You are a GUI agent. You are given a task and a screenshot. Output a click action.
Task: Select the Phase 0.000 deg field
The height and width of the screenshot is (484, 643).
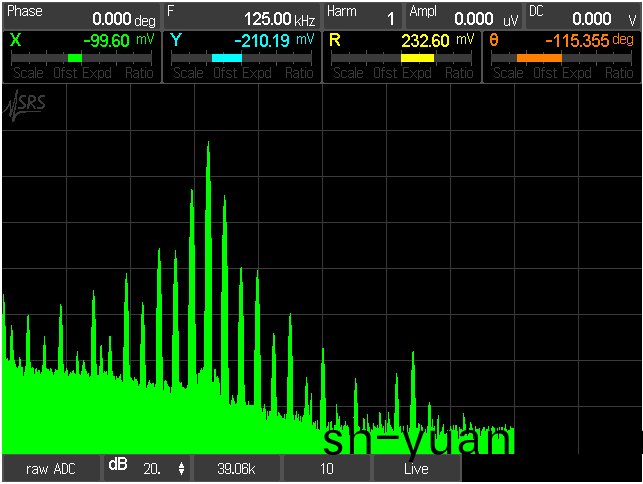pyautogui.click(x=81, y=15)
